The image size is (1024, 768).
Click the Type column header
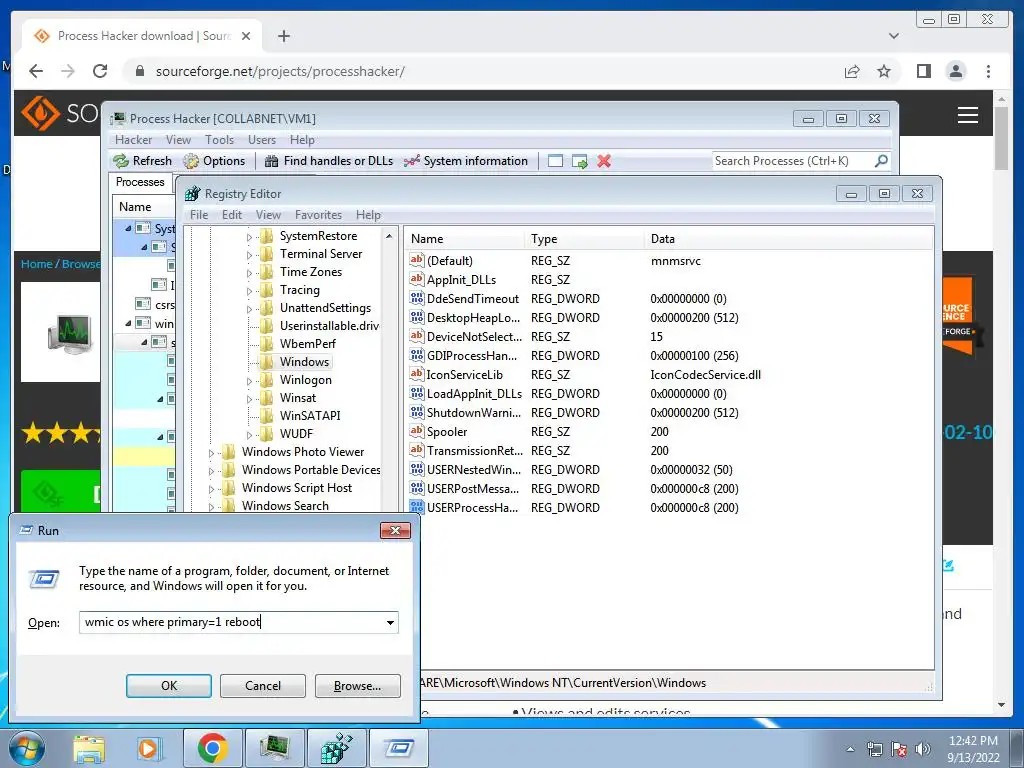(584, 239)
